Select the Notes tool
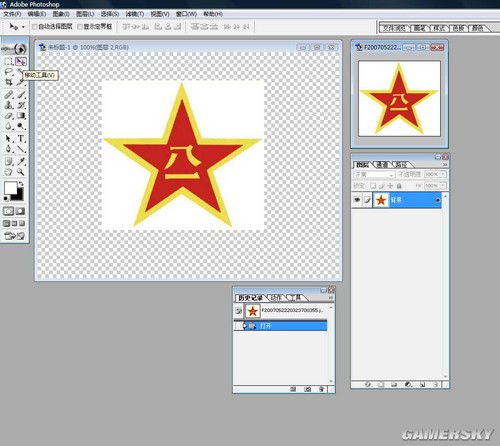Viewport: 500px width, 446px height. [8, 162]
